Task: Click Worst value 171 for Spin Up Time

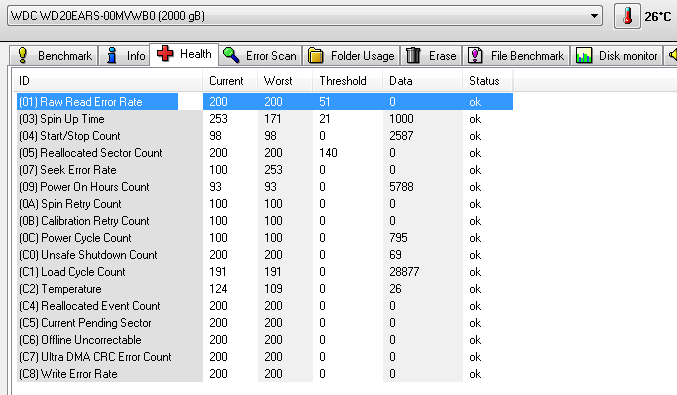Action: click(273, 119)
